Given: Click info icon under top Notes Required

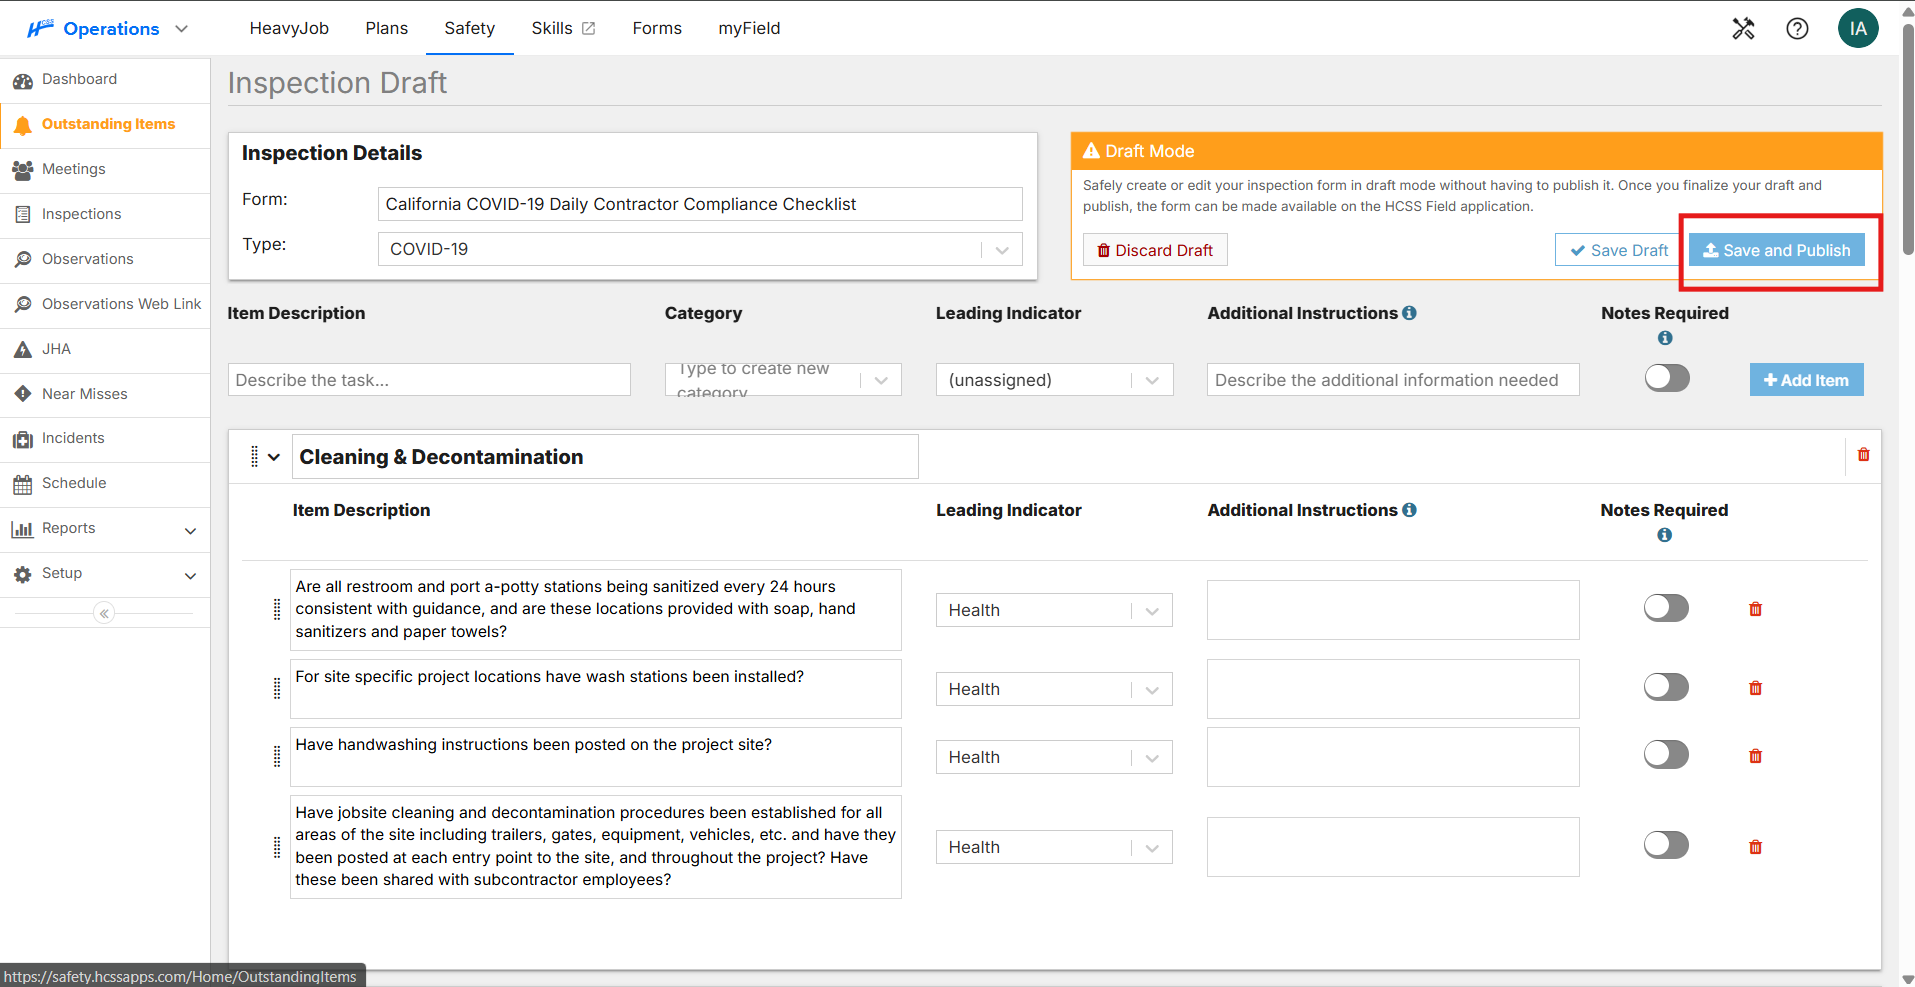Looking at the screenshot, I should 1665,338.
